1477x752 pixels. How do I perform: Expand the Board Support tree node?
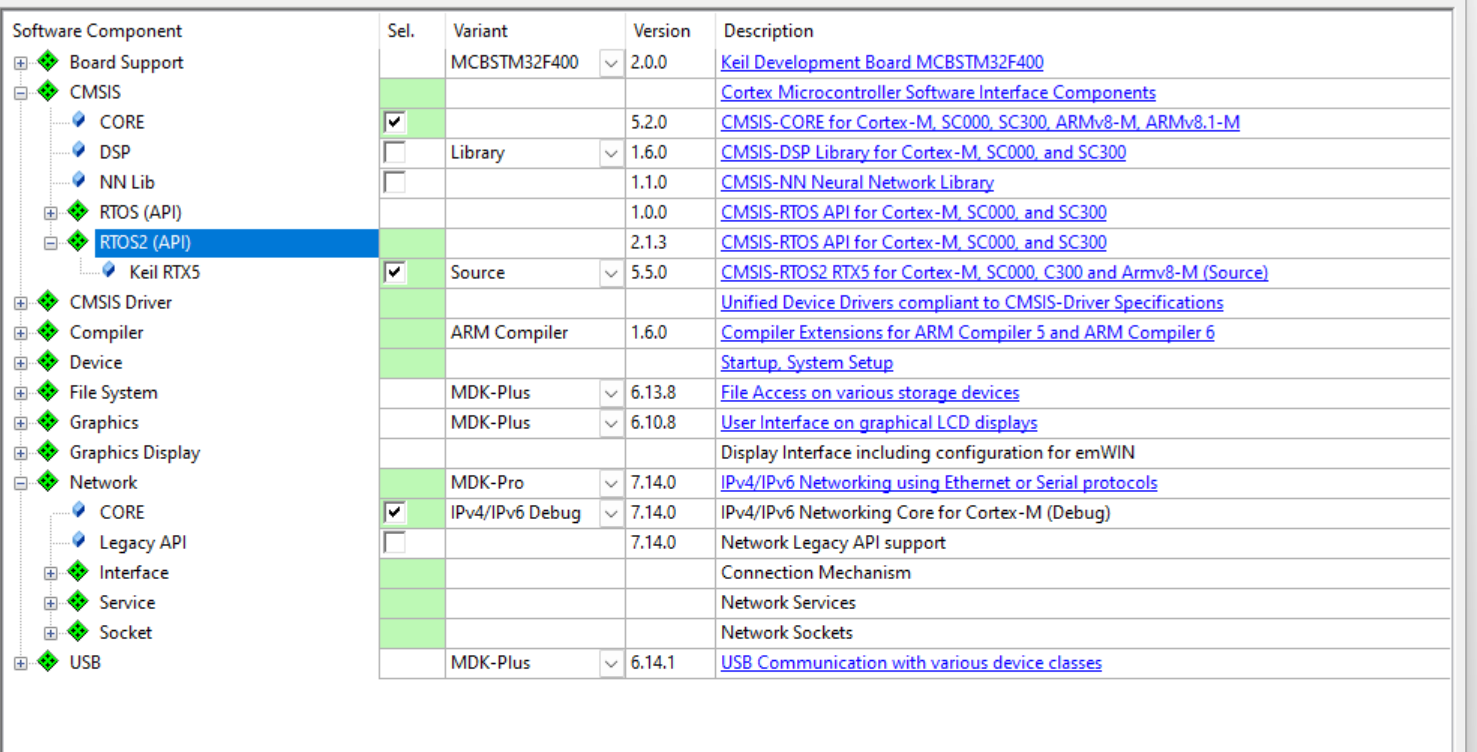21,63
